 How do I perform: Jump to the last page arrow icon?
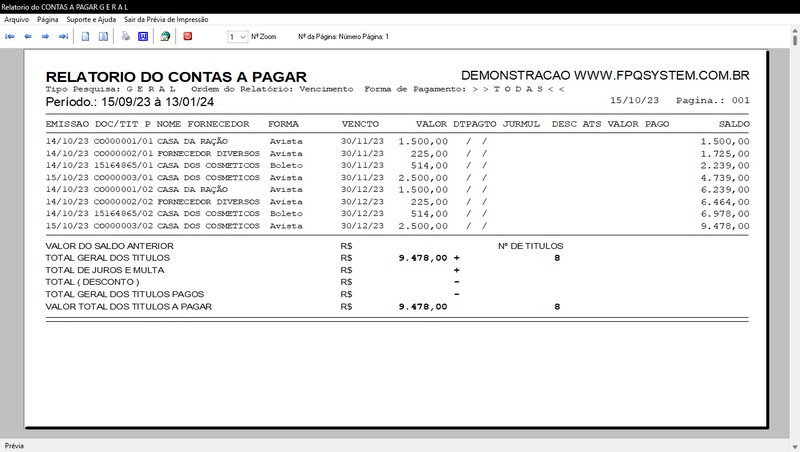click(x=63, y=37)
